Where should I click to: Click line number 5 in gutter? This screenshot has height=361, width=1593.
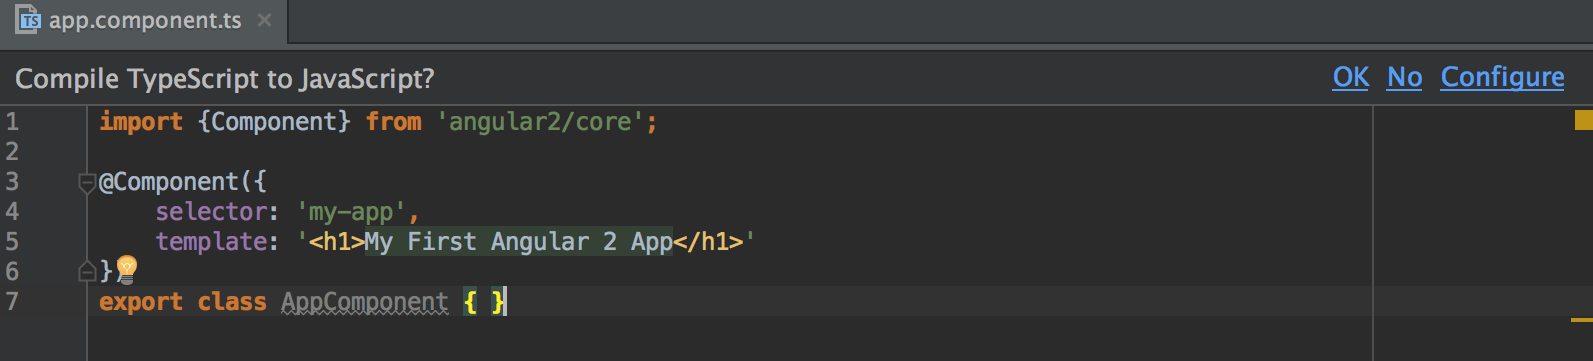12,242
